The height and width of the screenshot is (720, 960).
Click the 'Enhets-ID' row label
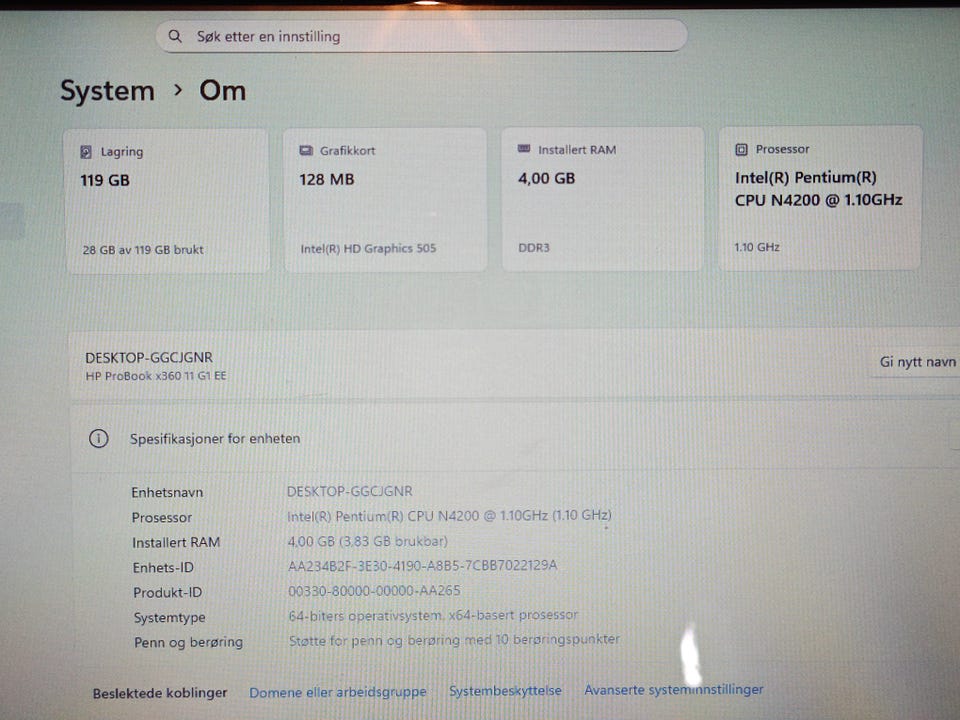[163, 568]
